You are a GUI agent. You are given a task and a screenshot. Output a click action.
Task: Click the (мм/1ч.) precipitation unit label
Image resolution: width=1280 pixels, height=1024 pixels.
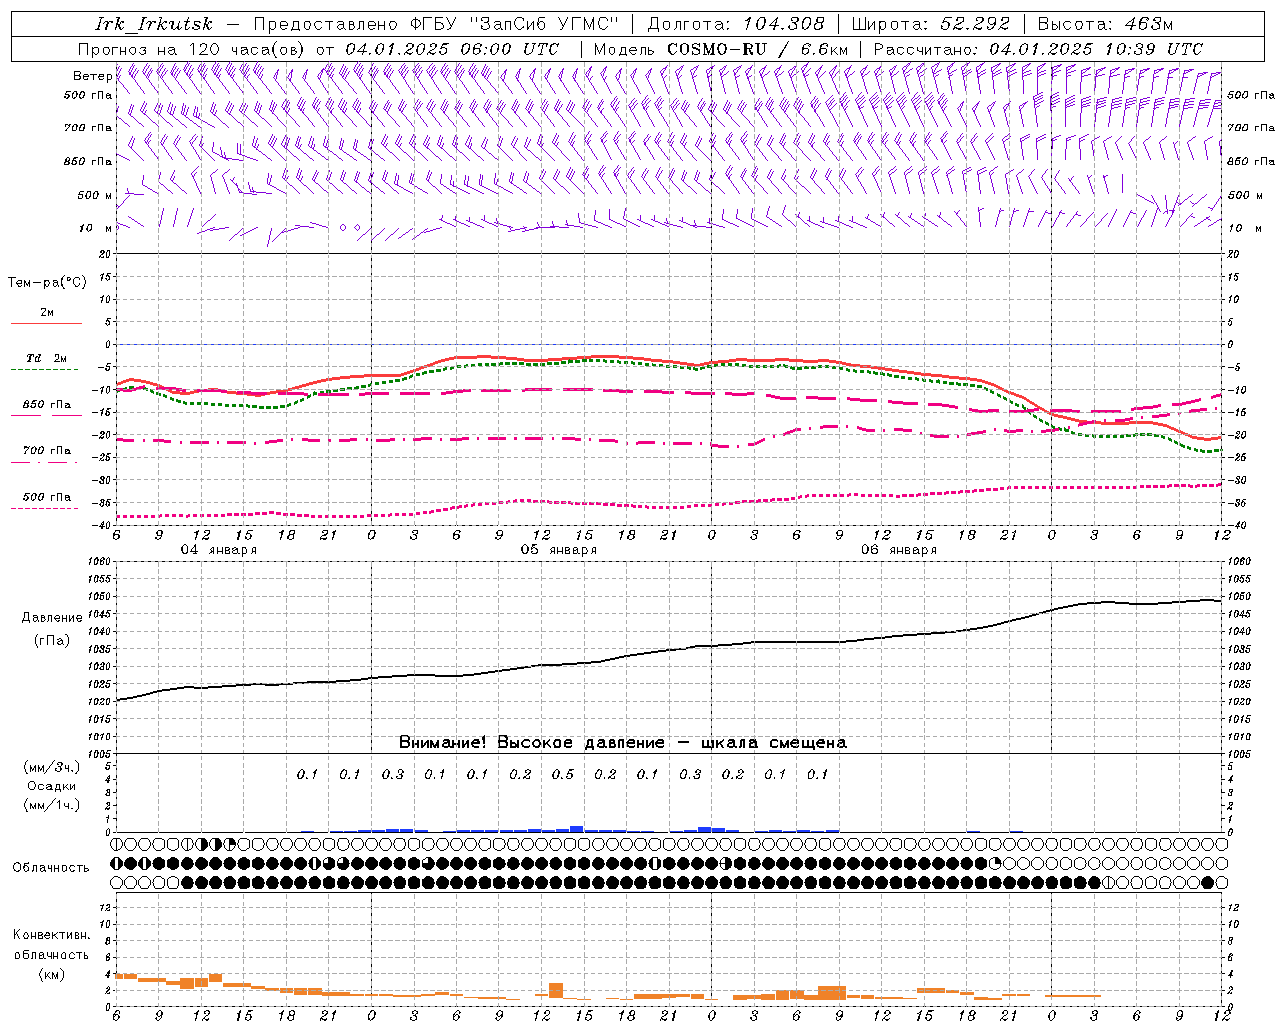click(52, 805)
